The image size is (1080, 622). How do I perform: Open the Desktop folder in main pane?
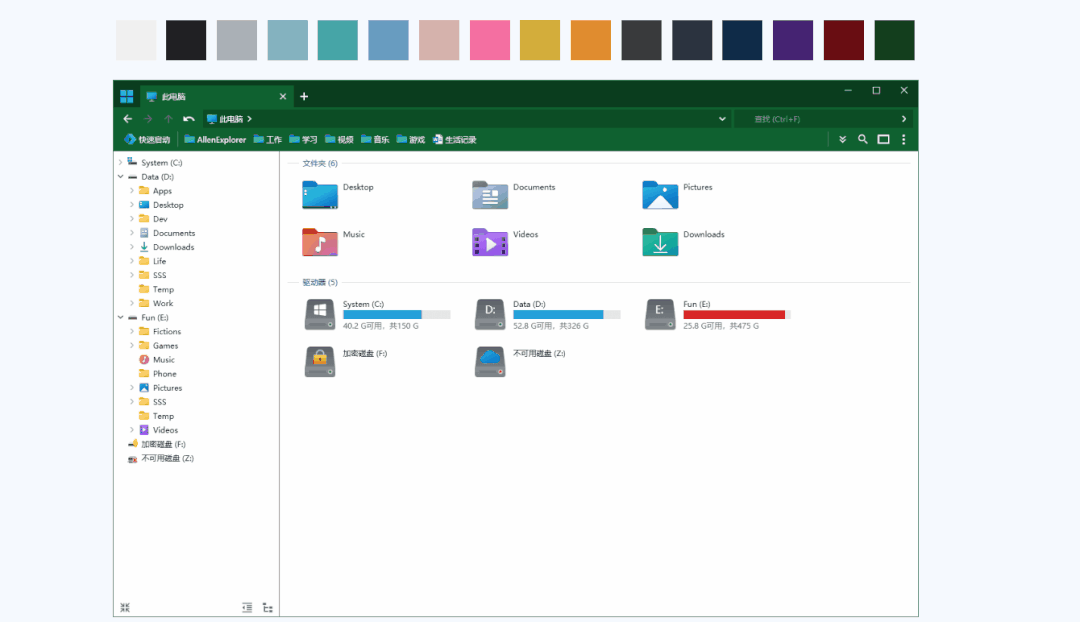tap(320, 194)
